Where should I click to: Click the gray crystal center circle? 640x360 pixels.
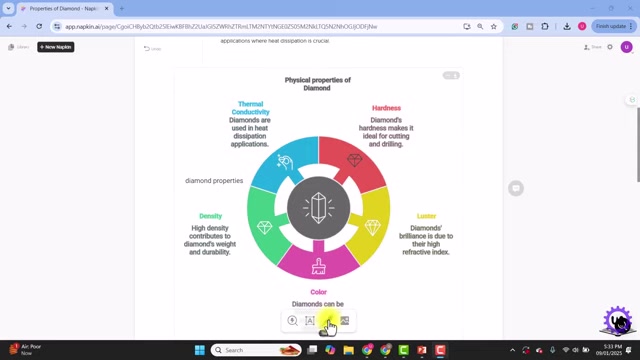click(318, 208)
